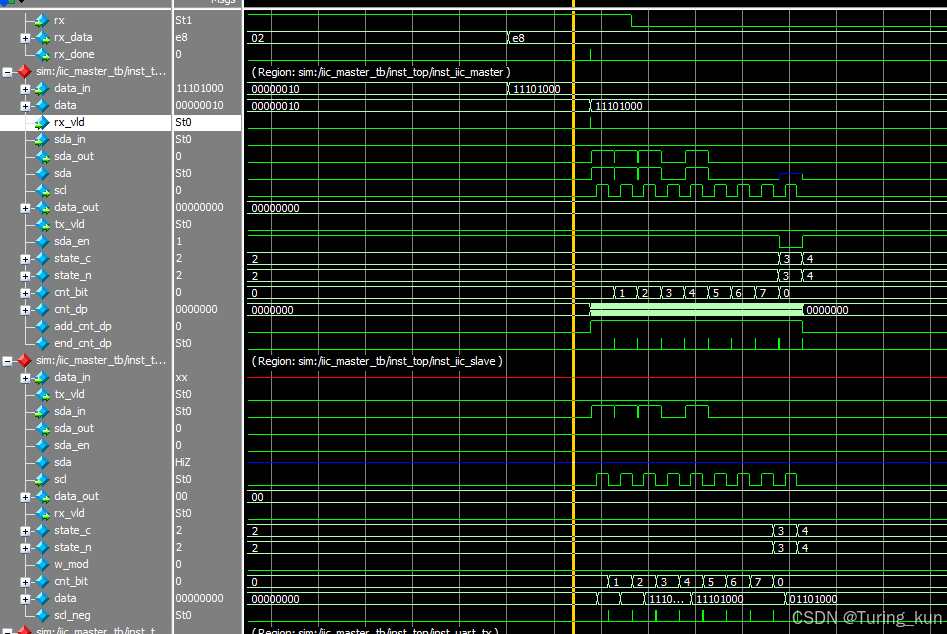Click slave sda_en signal icon

tap(42, 445)
